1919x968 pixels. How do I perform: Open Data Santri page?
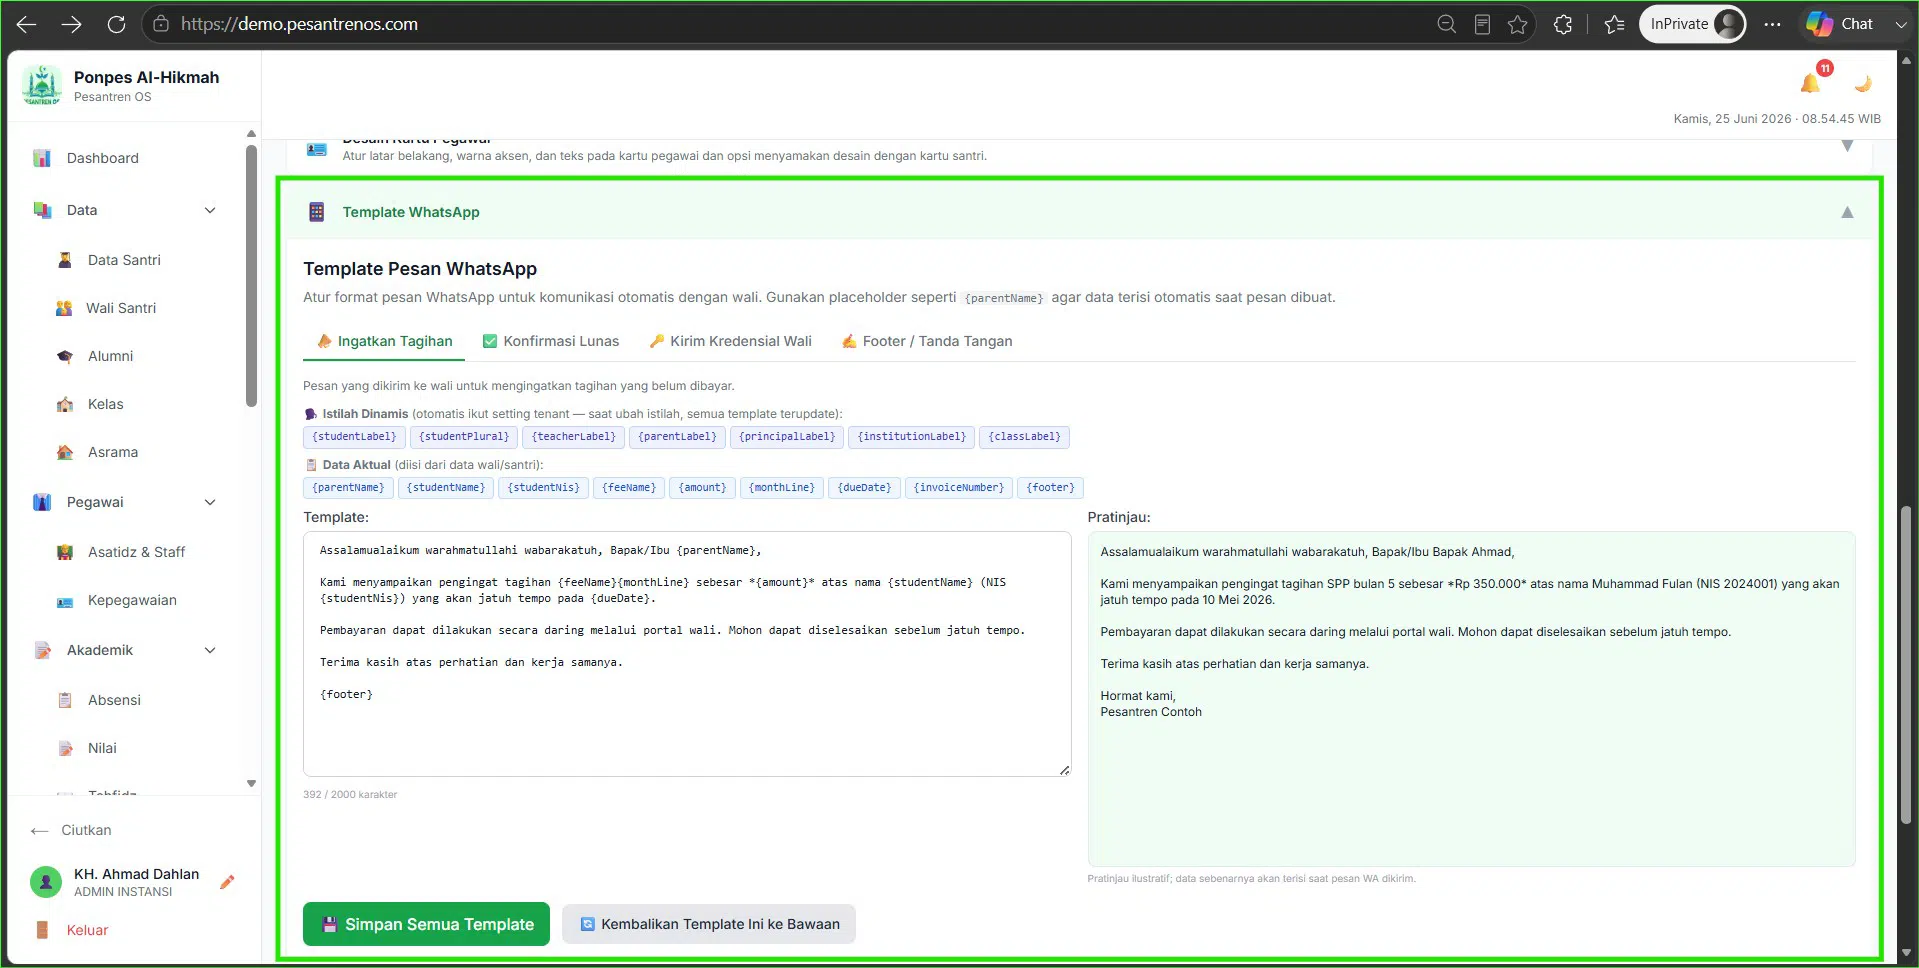tap(124, 260)
